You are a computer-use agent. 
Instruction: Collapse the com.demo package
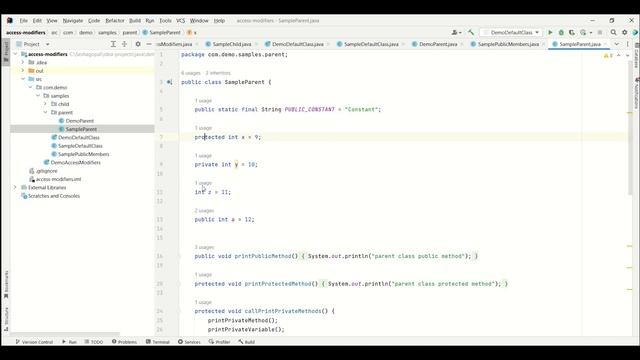(31, 87)
